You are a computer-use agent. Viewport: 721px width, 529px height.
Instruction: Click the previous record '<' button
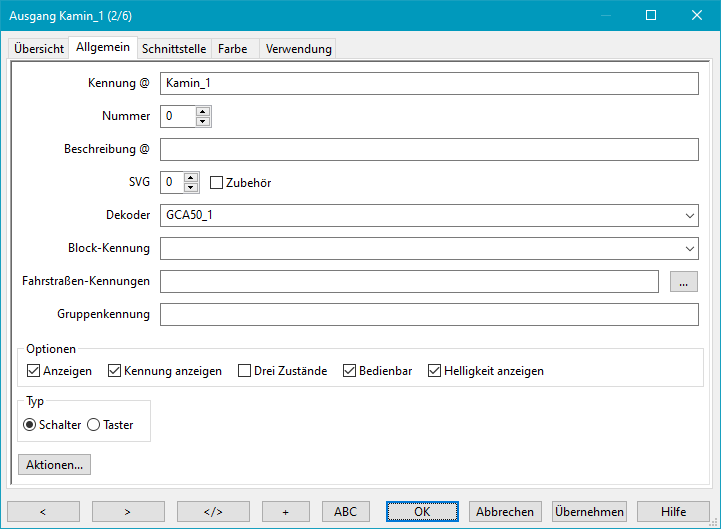(x=43, y=511)
